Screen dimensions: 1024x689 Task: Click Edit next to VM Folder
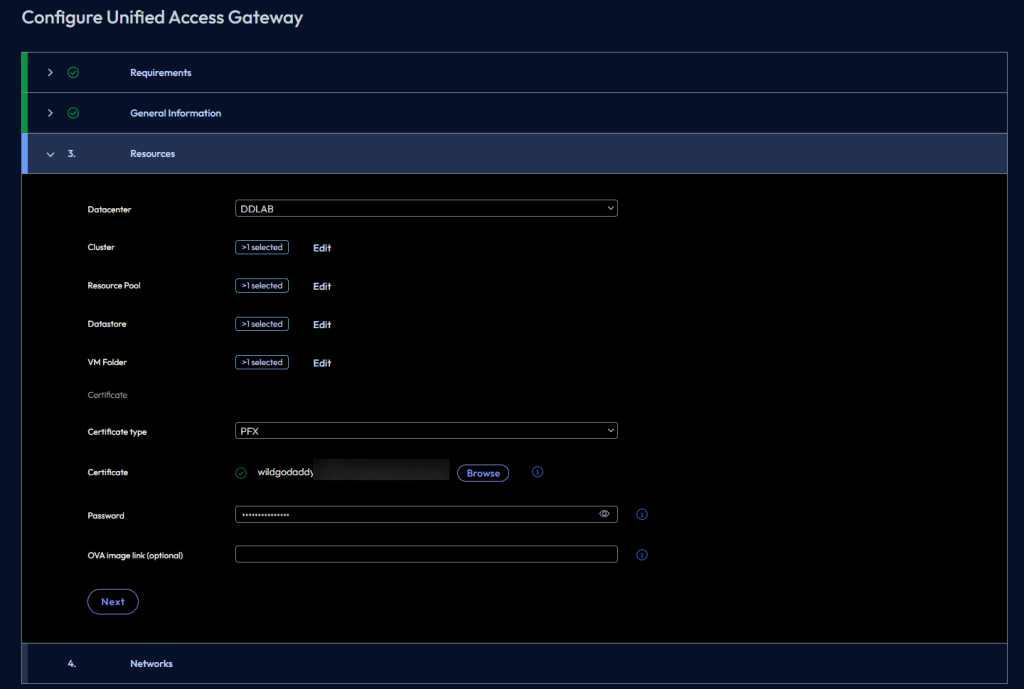click(322, 363)
